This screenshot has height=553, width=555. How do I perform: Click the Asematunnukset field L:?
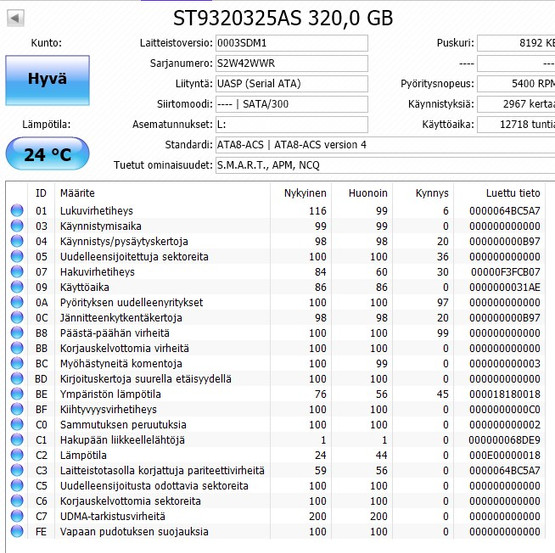[292, 125]
